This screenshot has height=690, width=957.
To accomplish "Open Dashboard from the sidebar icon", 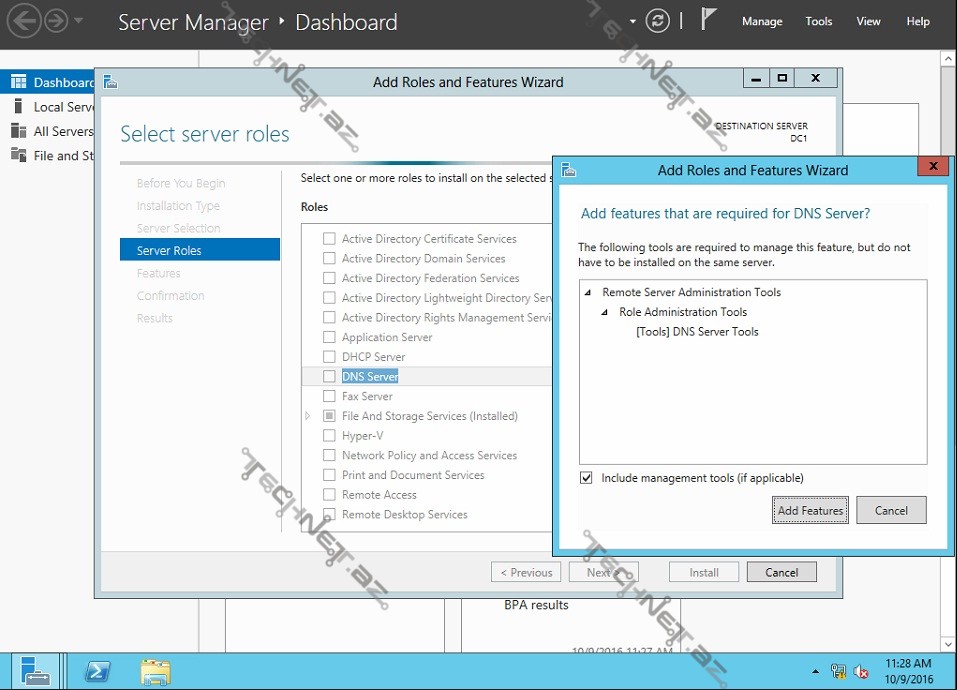I will (x=18, y=82).
